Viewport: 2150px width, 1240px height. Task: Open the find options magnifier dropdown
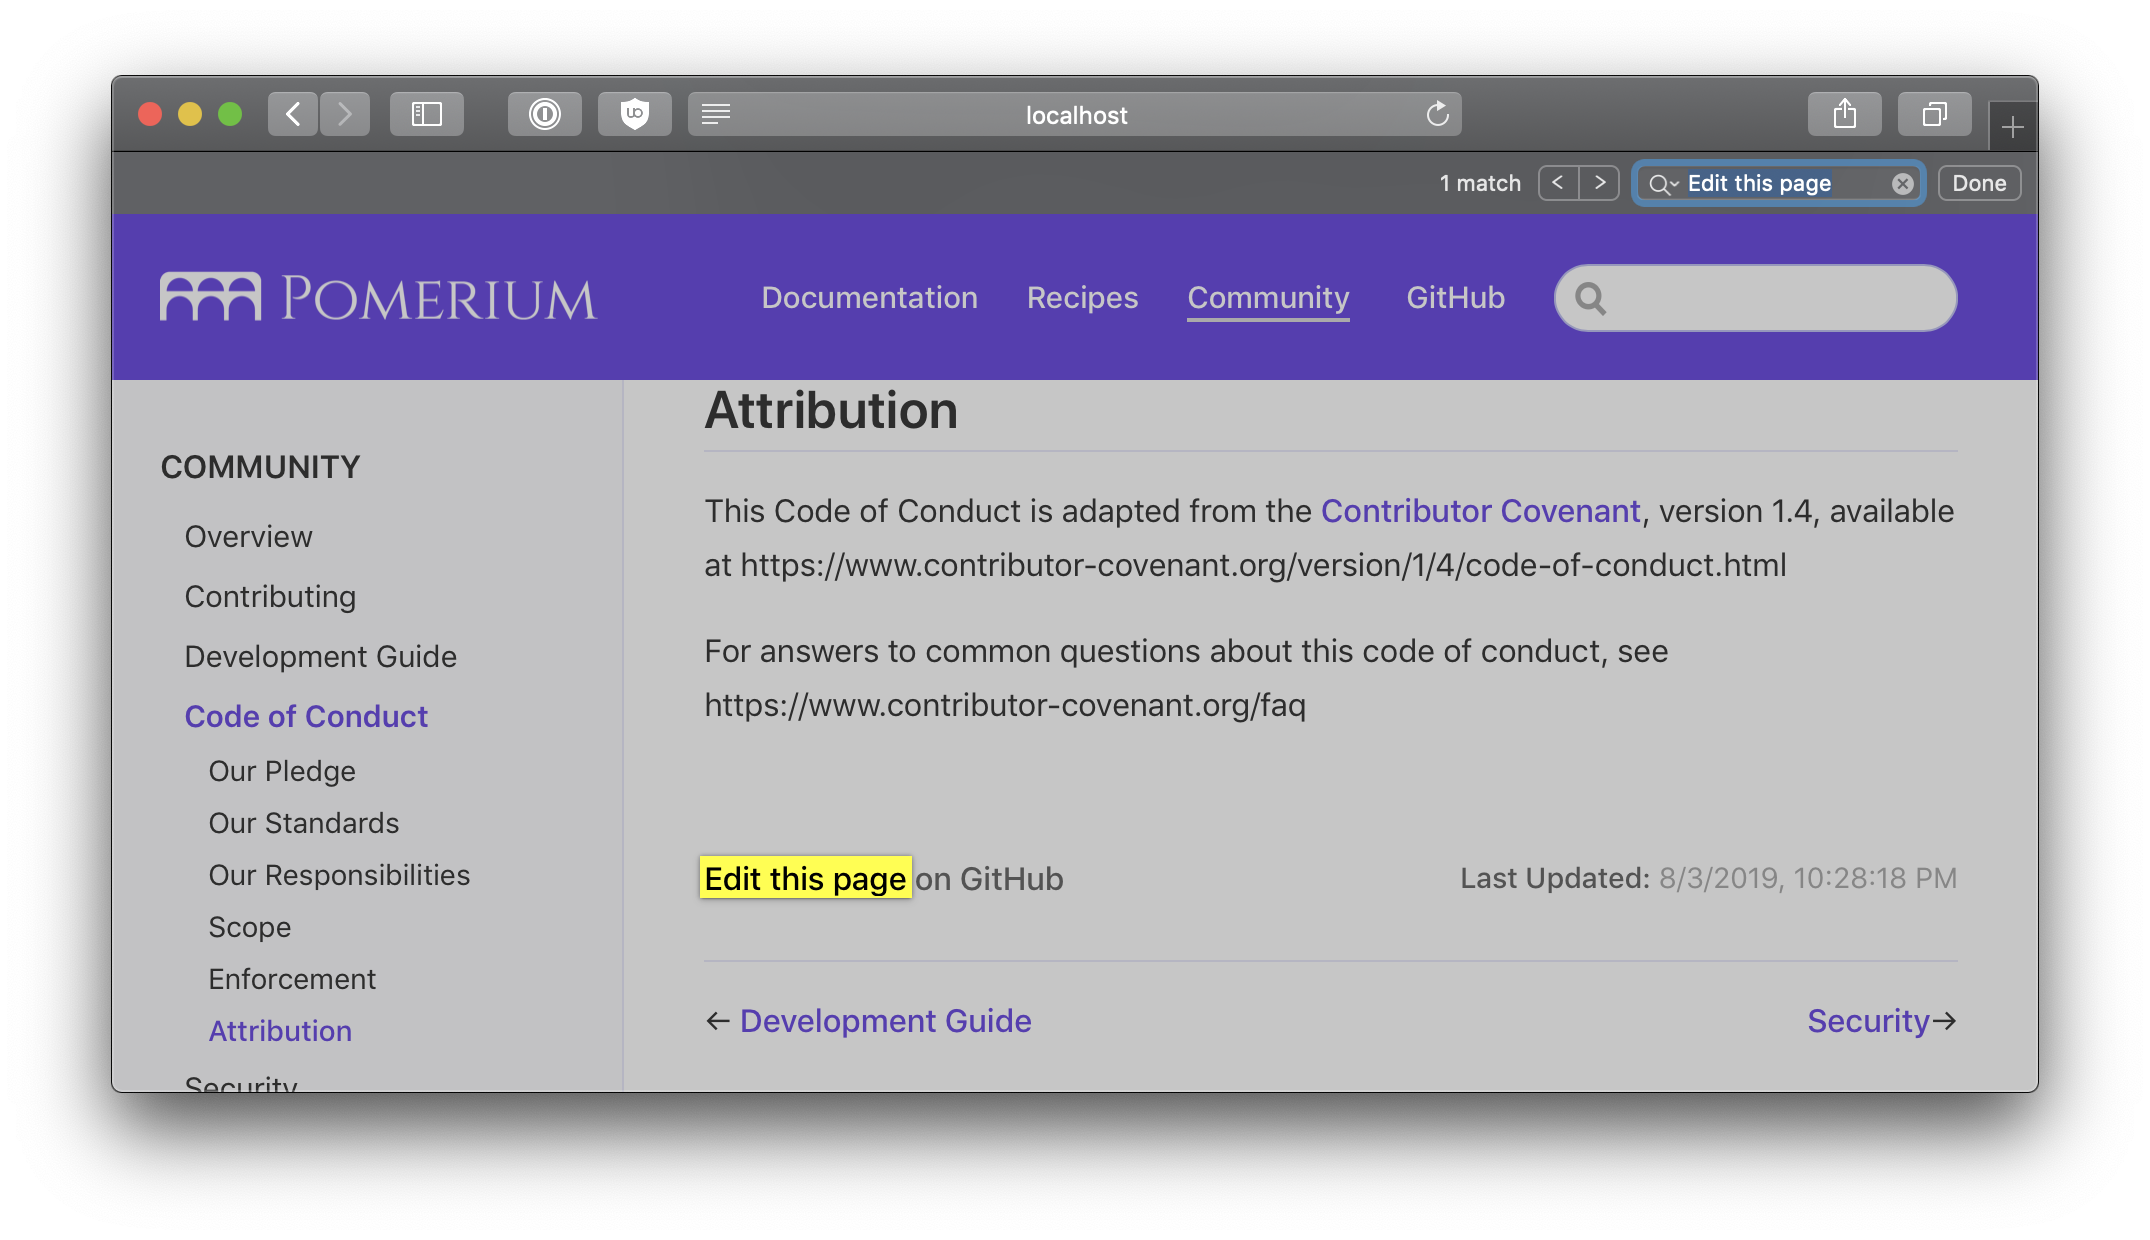(1663, 184)
